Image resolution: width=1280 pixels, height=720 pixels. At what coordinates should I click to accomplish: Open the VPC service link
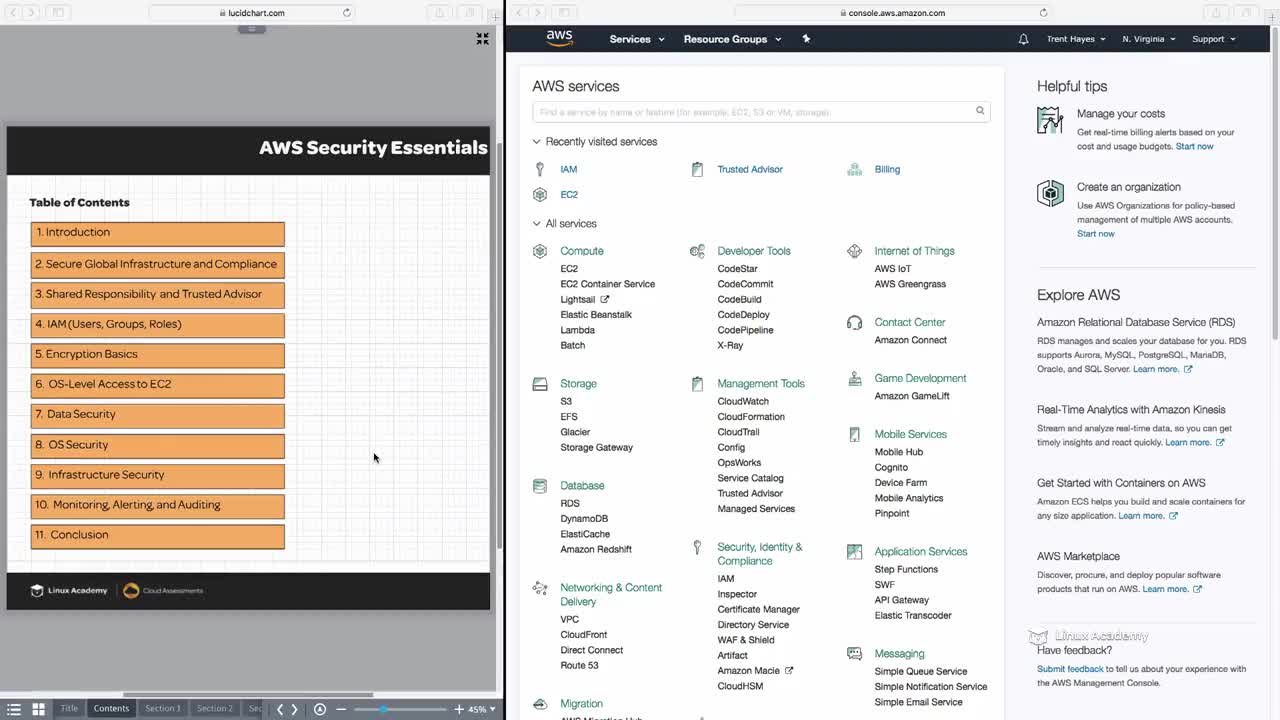[x=570, y=620]
